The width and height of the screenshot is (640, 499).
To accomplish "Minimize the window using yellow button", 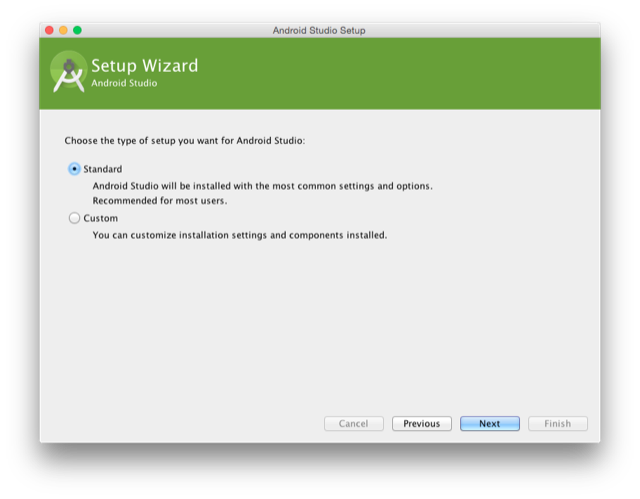I will tap(63, 30).
